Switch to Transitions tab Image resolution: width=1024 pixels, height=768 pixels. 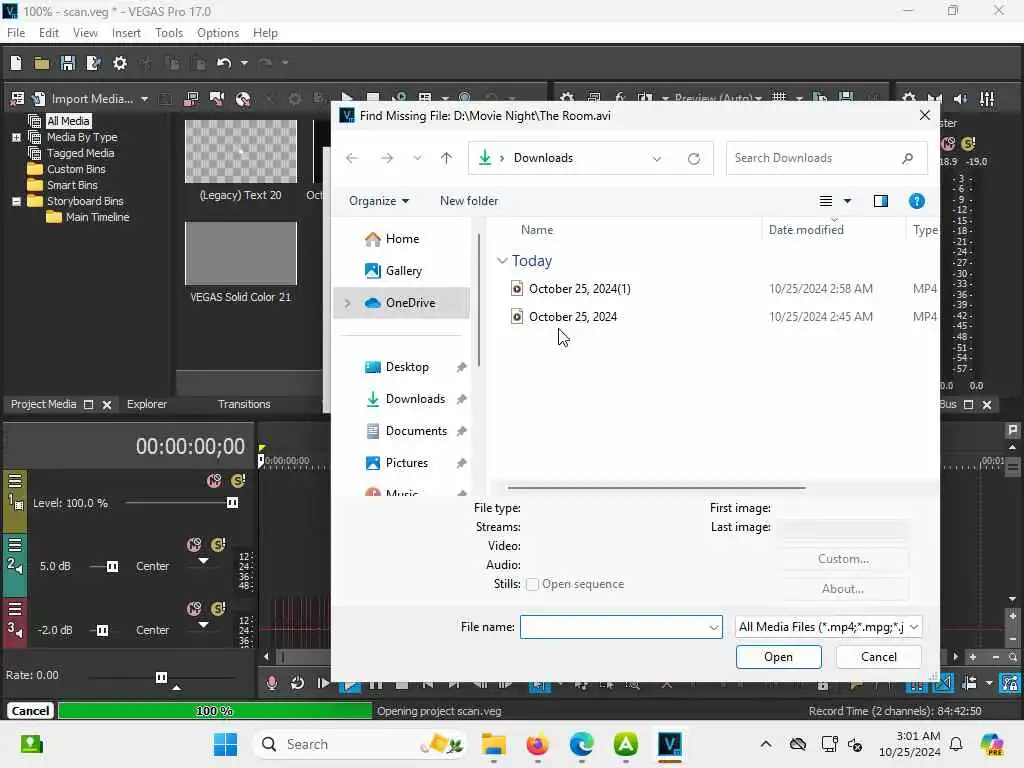click(x=244, y=404)
